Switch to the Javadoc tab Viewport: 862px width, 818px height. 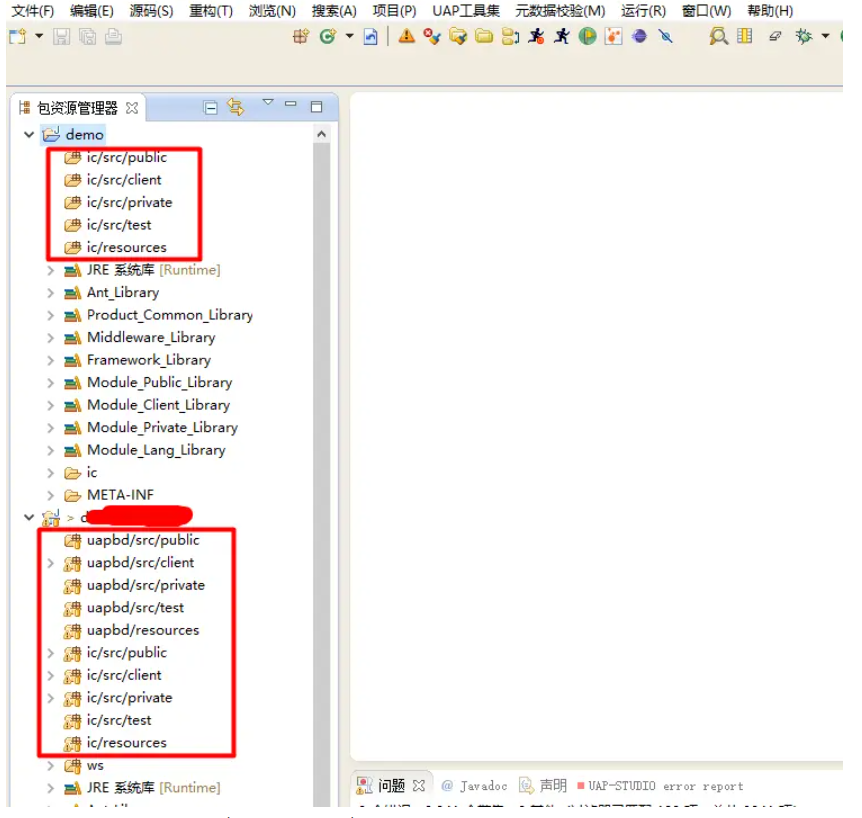pos(474,786)
